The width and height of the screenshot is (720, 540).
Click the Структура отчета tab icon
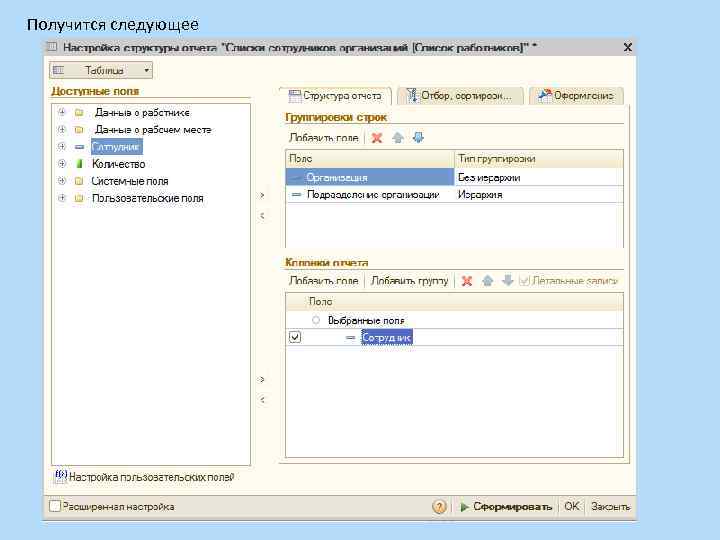click(x=294, y=96)
